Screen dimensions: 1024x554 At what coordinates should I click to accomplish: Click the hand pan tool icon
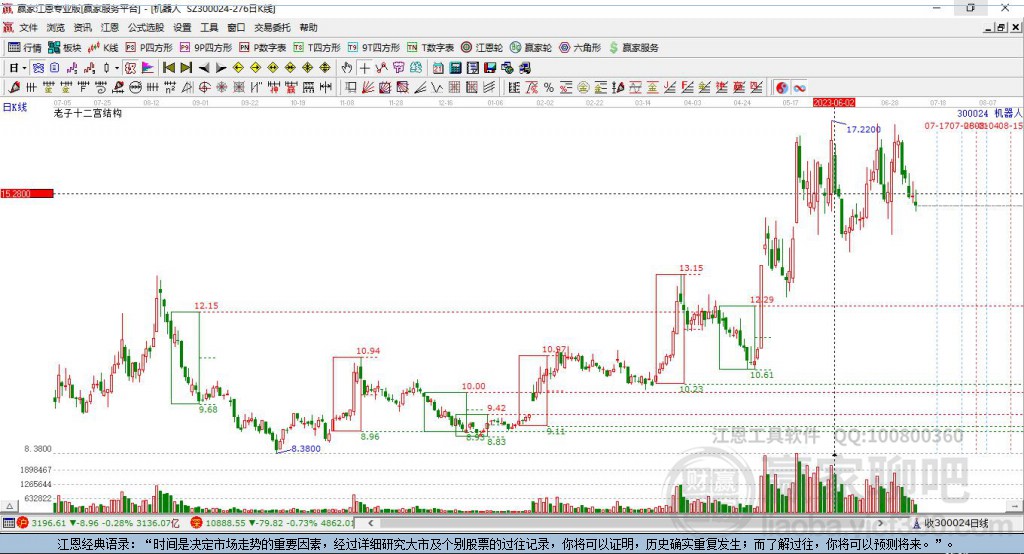pos(347,68)
